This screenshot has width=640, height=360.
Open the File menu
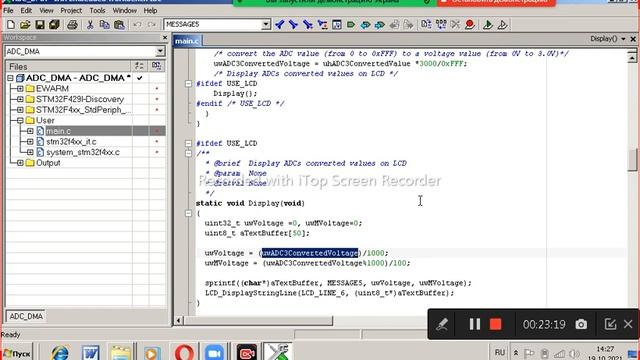tap(8, 10)
